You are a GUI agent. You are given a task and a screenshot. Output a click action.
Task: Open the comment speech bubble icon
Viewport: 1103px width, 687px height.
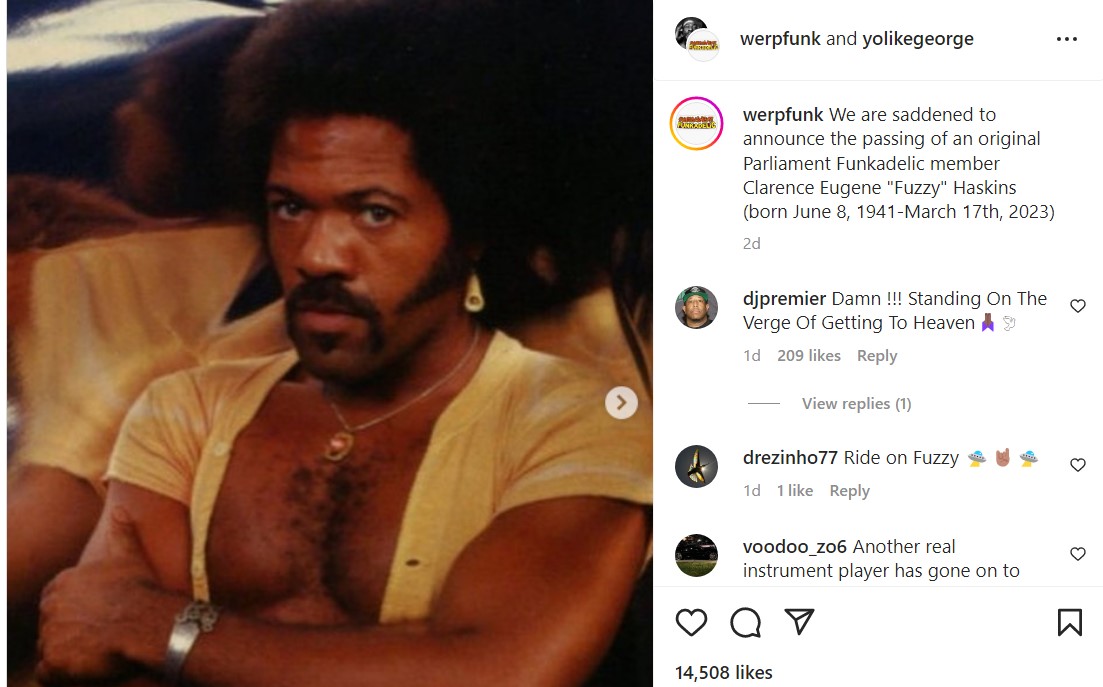(x=745, y=622)
